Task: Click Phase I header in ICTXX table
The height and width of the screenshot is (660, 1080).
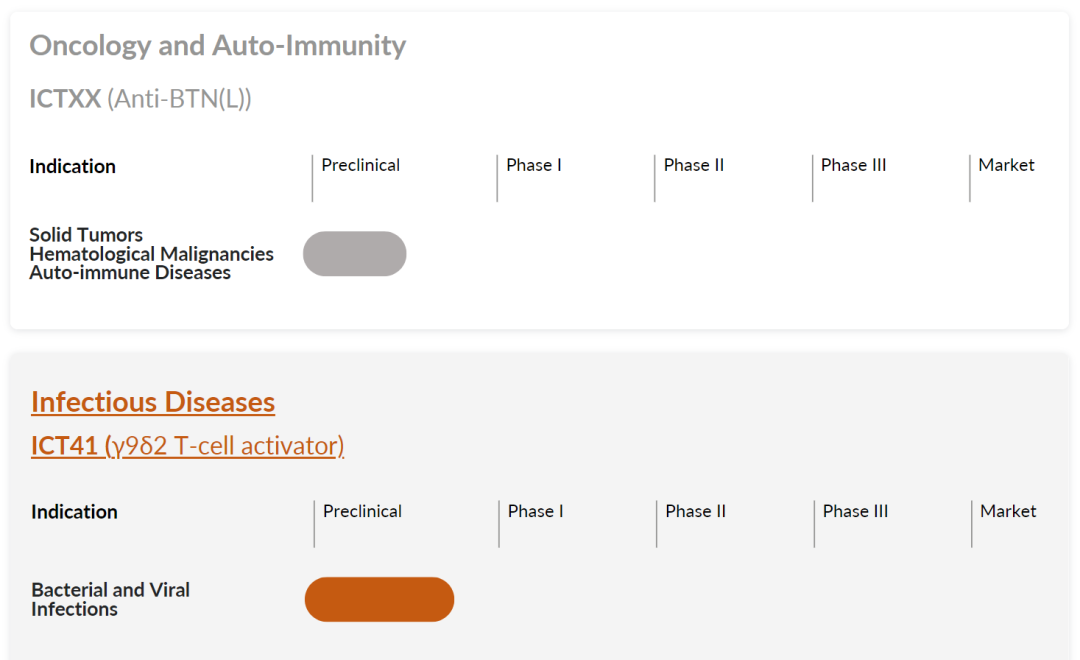Action: click(534, 165)
